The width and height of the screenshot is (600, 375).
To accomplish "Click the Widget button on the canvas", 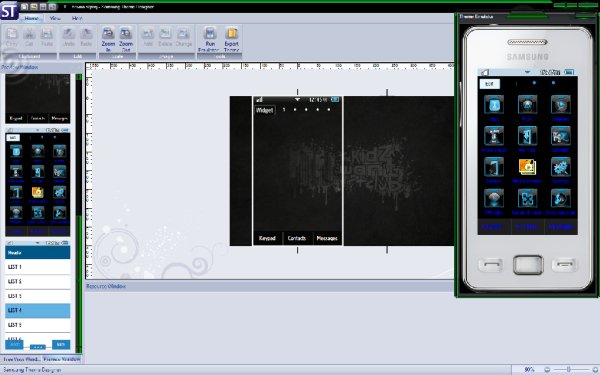I will click(x=264, y=110).
